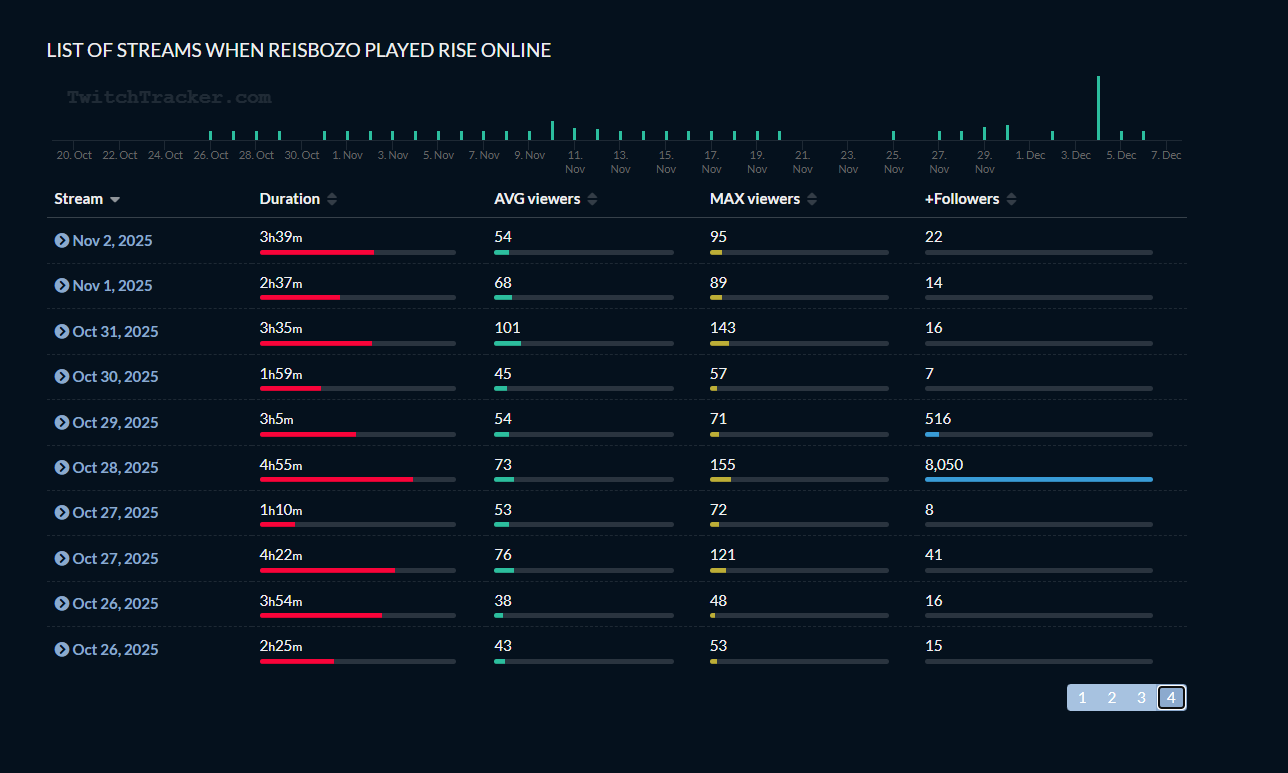Screen dimensions: 1288x773
Task: Click the '68' AVG viewers value
Action: pyautogui.click(x=503, y=283)
